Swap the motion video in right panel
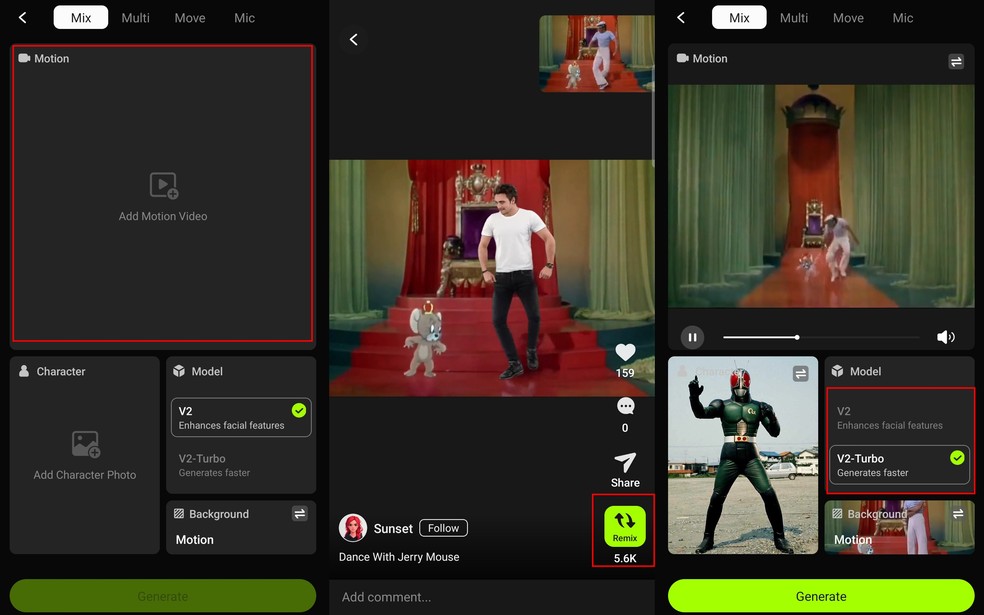Image resolution: width=984 pixels, height=615 pixels. 956,62
